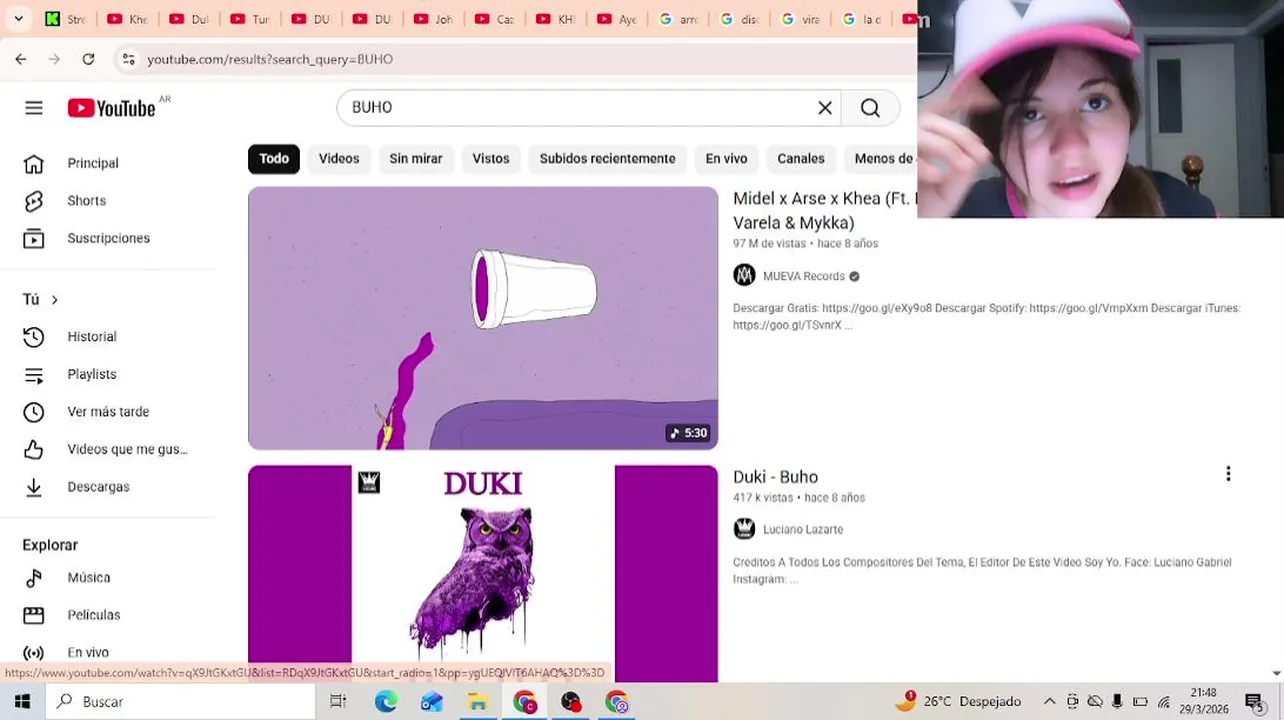Switch to the Caz browser tab
1284x720 pixels.
tap(494, 19)
